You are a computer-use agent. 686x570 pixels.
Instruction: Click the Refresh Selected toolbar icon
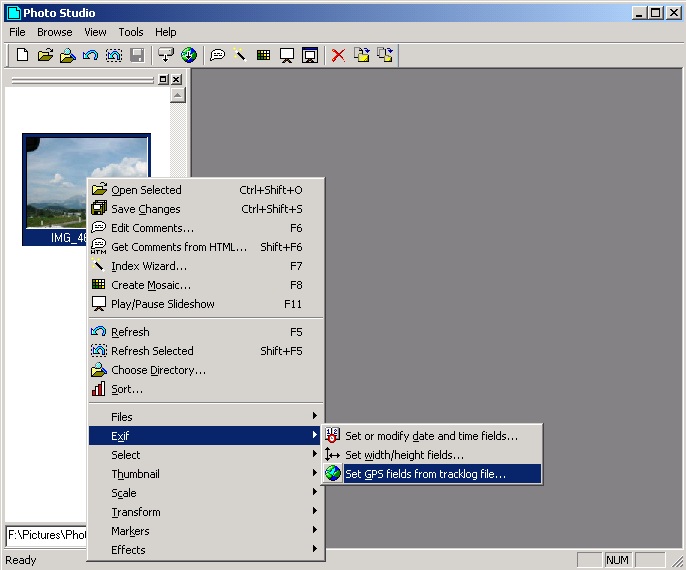coord(114,55)
